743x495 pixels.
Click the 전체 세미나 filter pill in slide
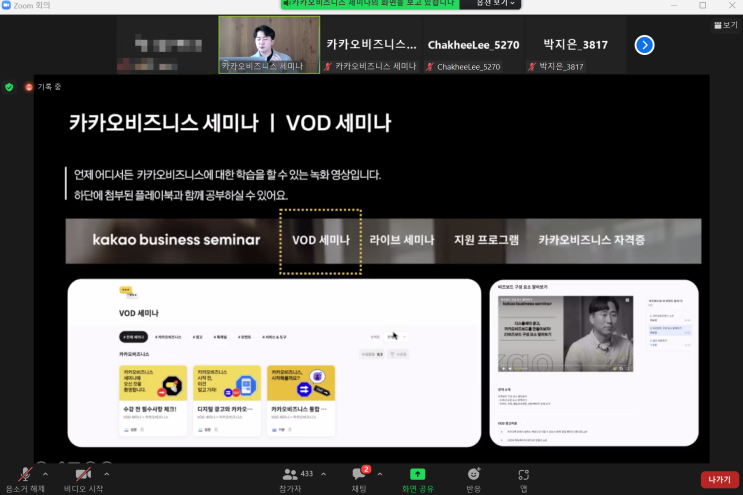coord(133,337)
